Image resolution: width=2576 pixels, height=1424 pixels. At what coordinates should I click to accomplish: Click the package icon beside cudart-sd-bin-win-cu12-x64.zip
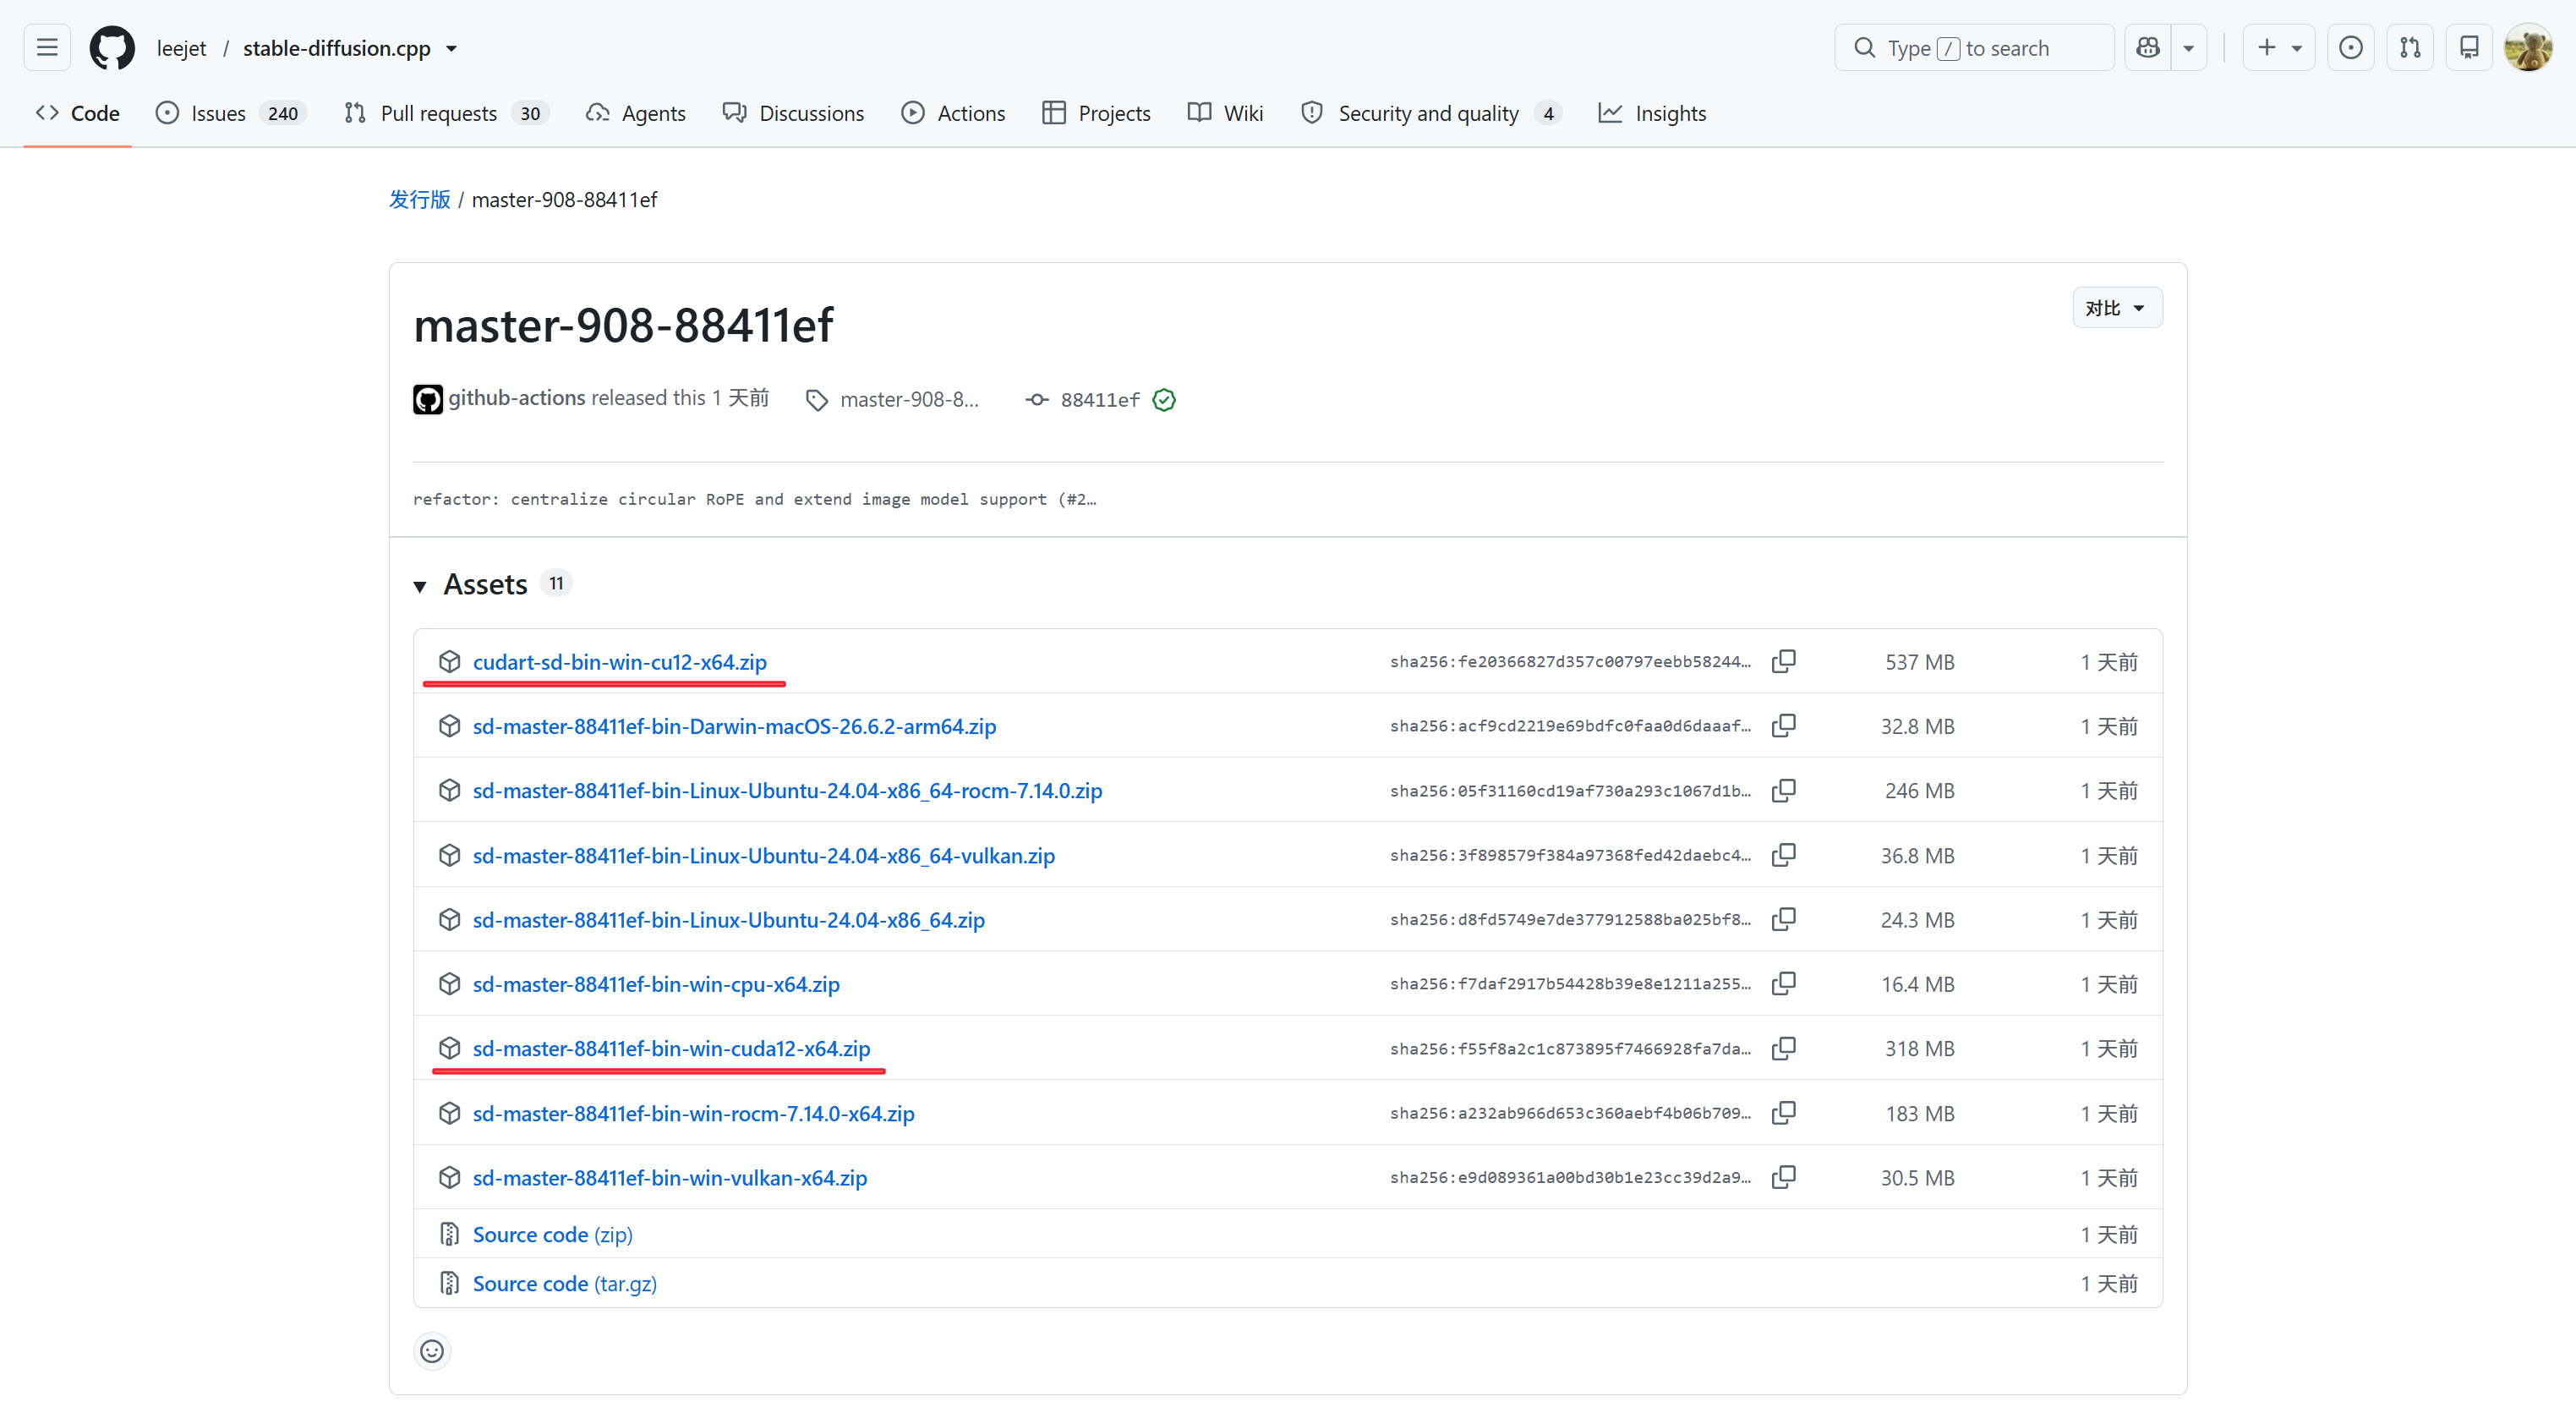pyautogui.click(x=450, y=662)
